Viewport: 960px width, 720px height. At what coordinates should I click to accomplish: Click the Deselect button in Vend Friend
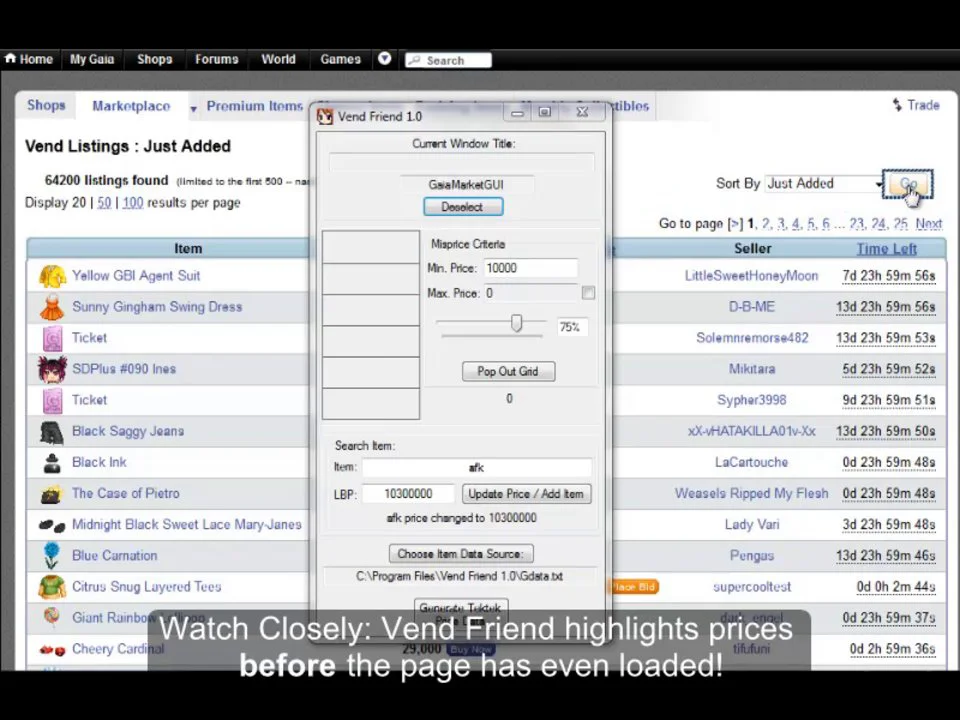pos(463,207)
